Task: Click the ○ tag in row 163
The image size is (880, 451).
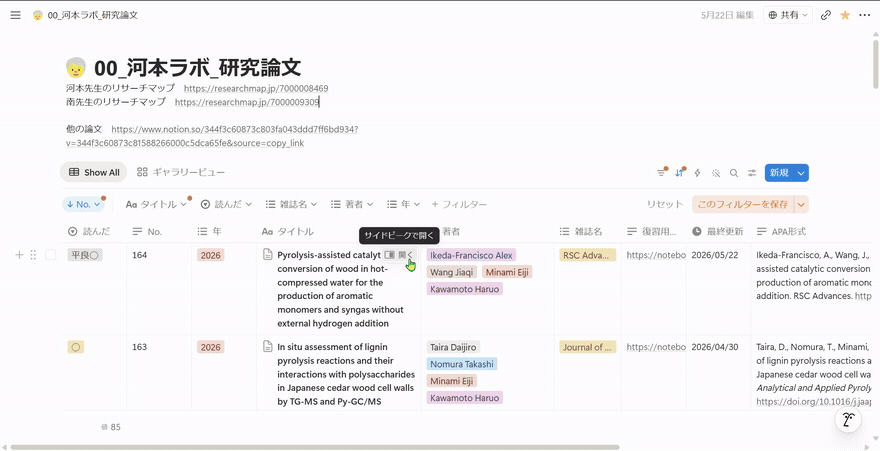Action: pos(76,347)
